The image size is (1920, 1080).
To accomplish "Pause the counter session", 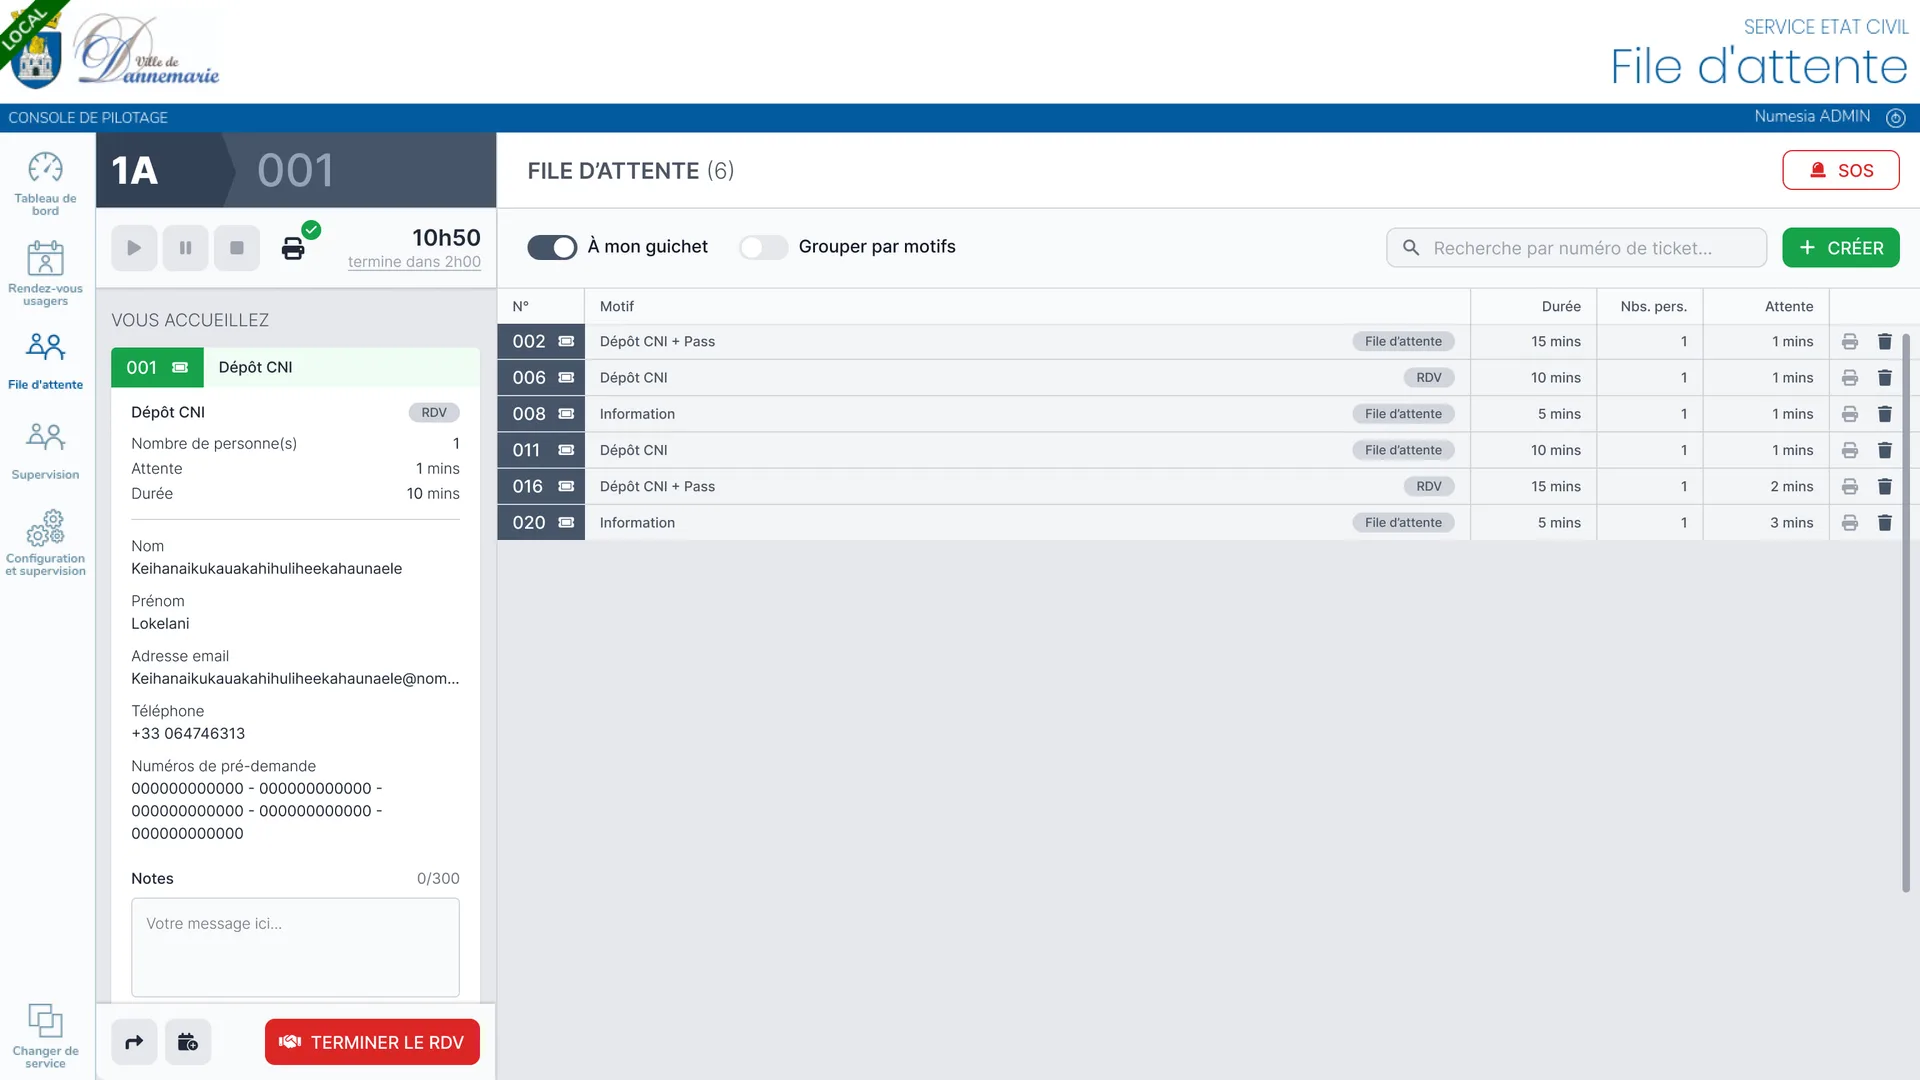I will (x=185, y=248).
